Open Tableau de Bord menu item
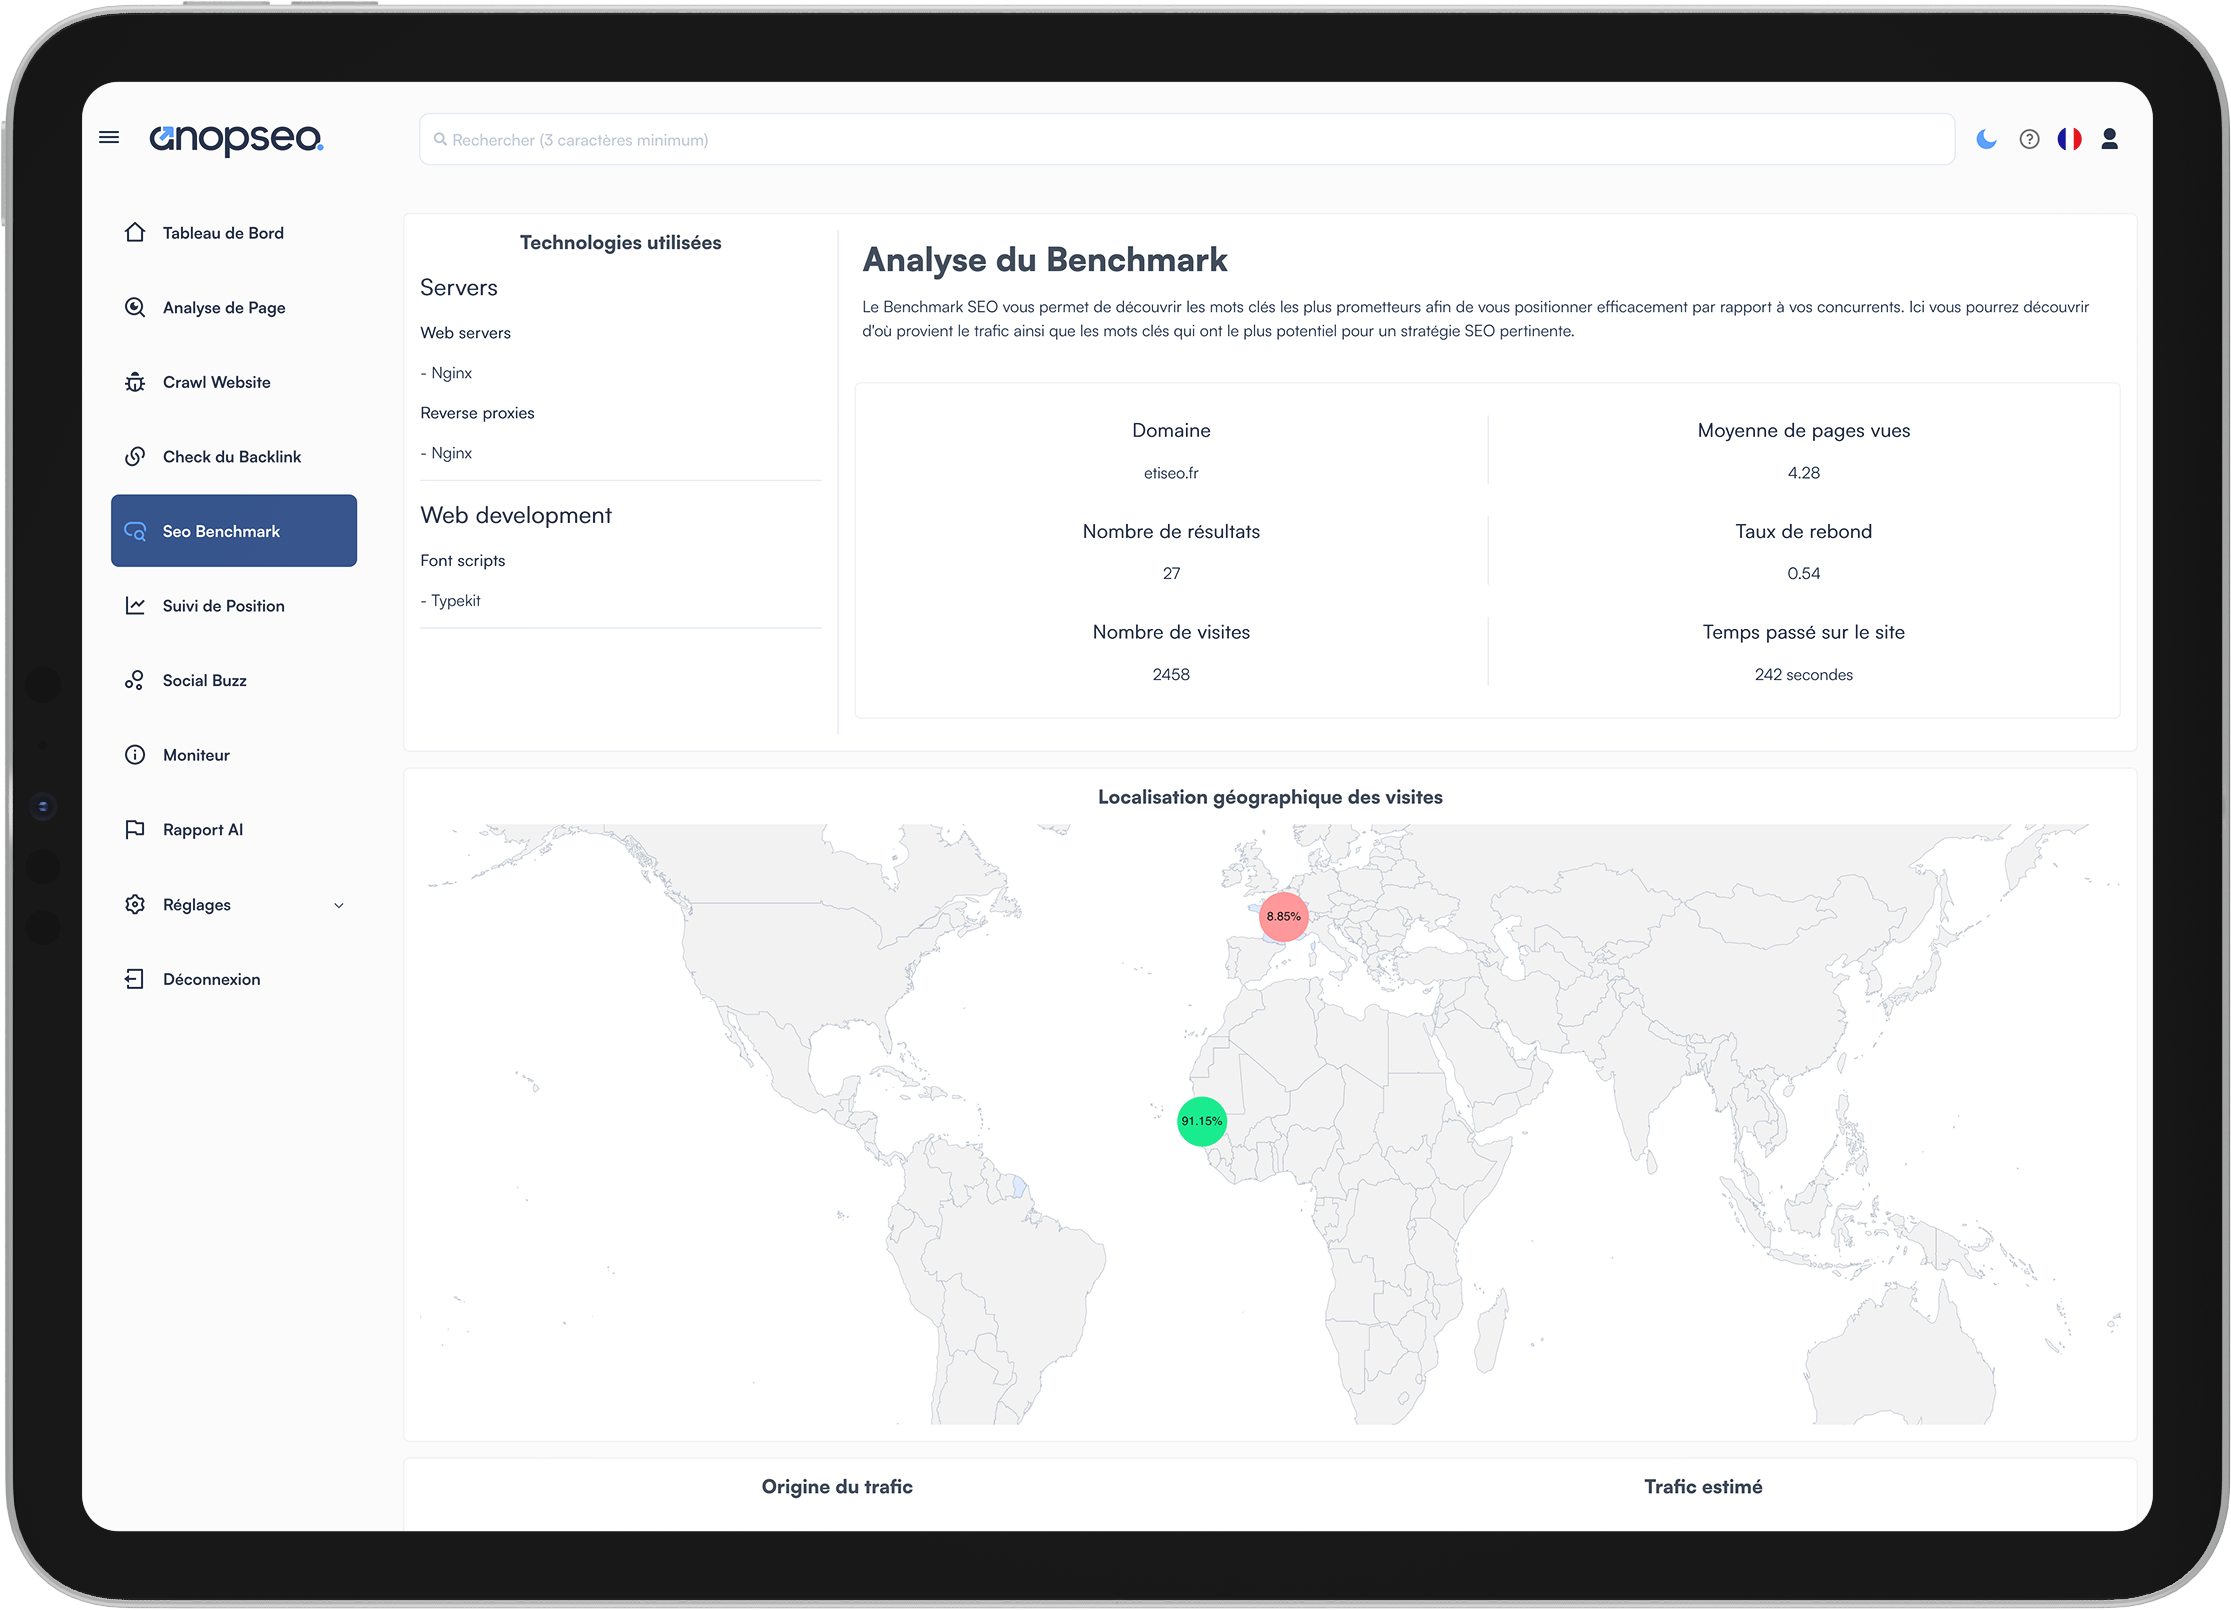 click(x=234, y=232)
